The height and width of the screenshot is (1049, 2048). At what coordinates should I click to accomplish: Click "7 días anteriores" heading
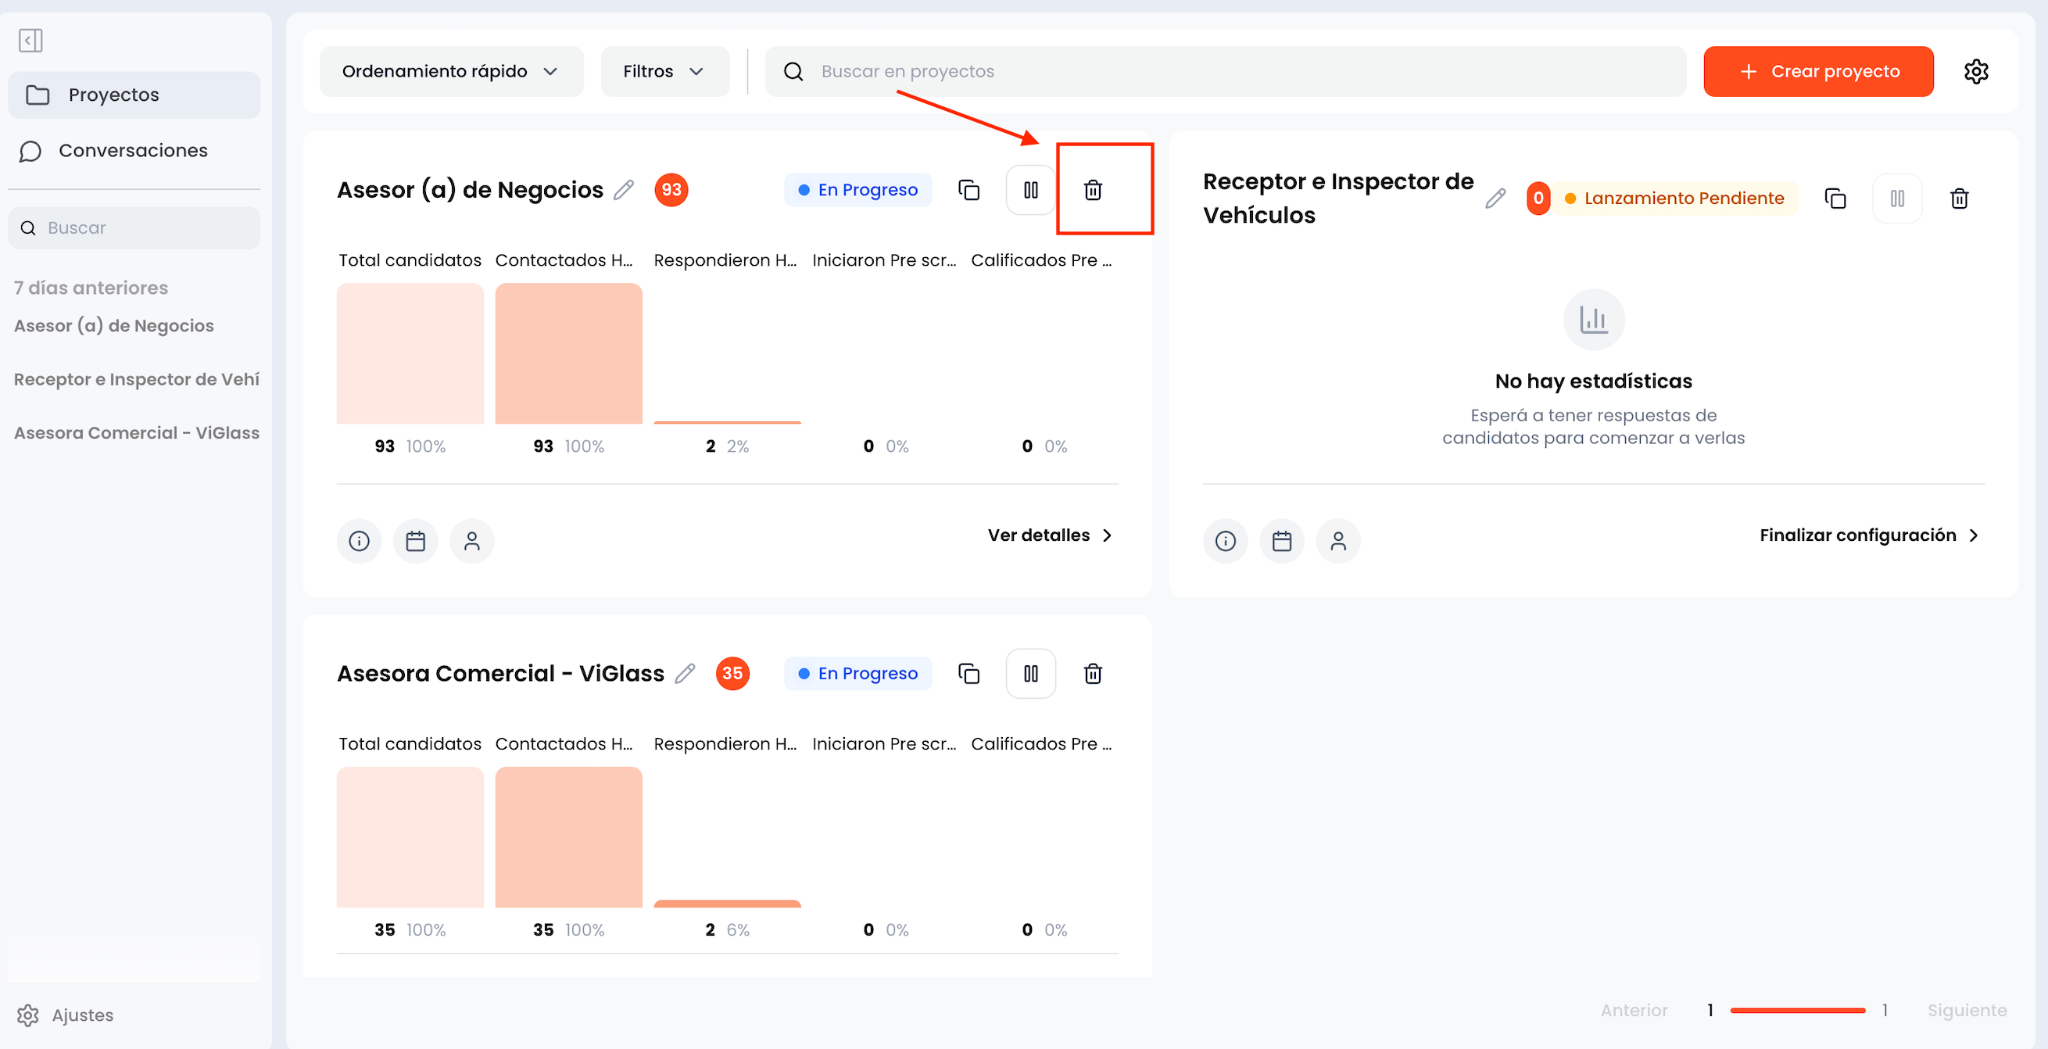(91, 288)
